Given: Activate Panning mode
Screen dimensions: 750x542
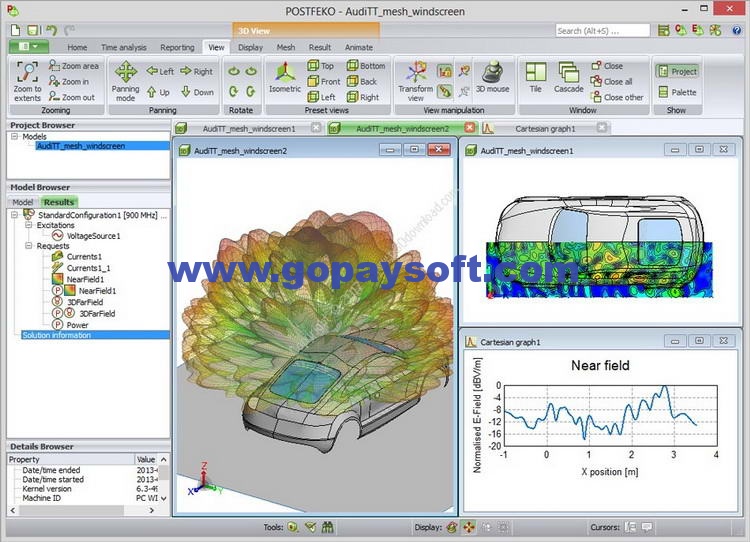Looking at the screenshot, I should [x=125, y=80].
